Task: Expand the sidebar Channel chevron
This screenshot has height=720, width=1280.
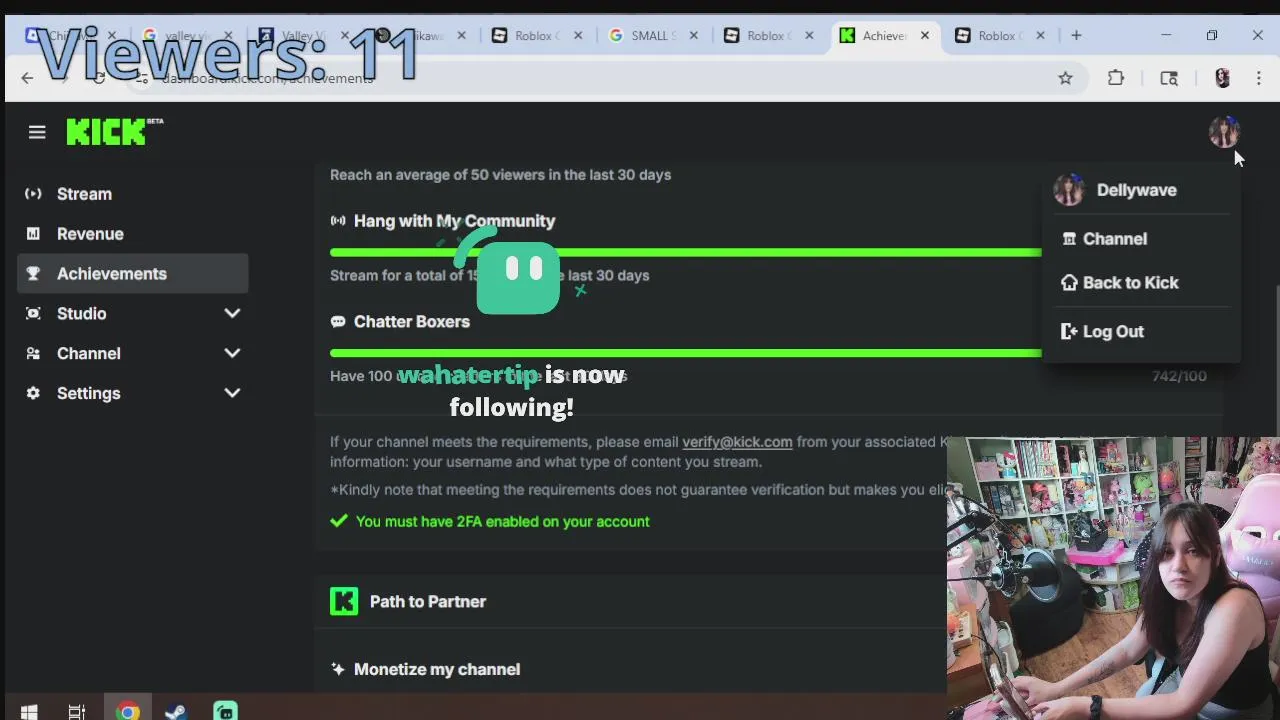Action: 232,354
